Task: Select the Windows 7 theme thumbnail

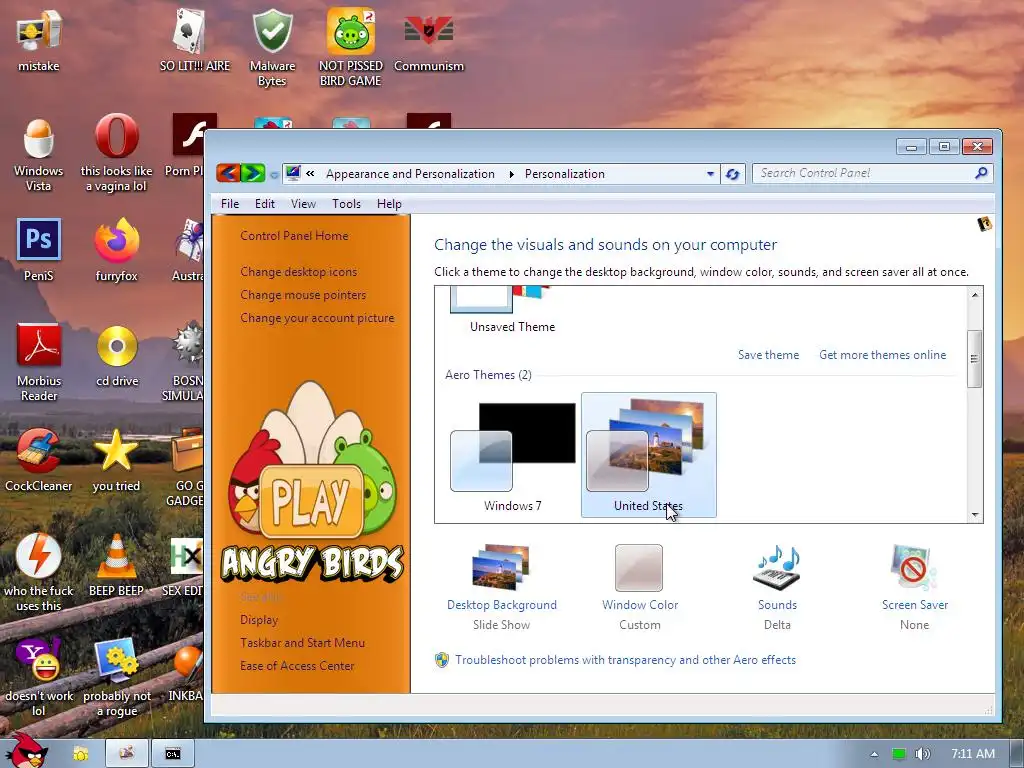Action: [513, 455]
